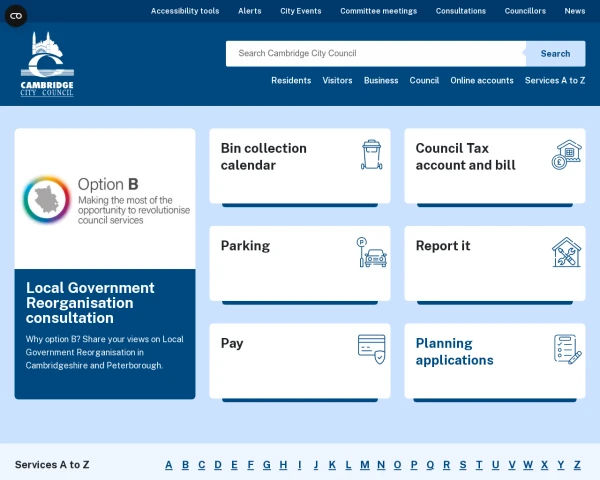
Task: Click the Pay credit card icon
Action: pyautogui.click(x=372, y=349)
